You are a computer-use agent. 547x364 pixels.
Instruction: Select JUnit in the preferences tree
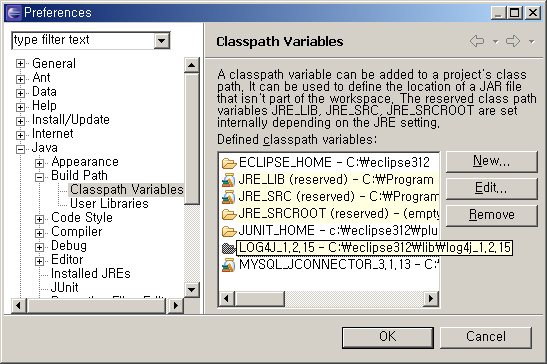click(65, 287)
